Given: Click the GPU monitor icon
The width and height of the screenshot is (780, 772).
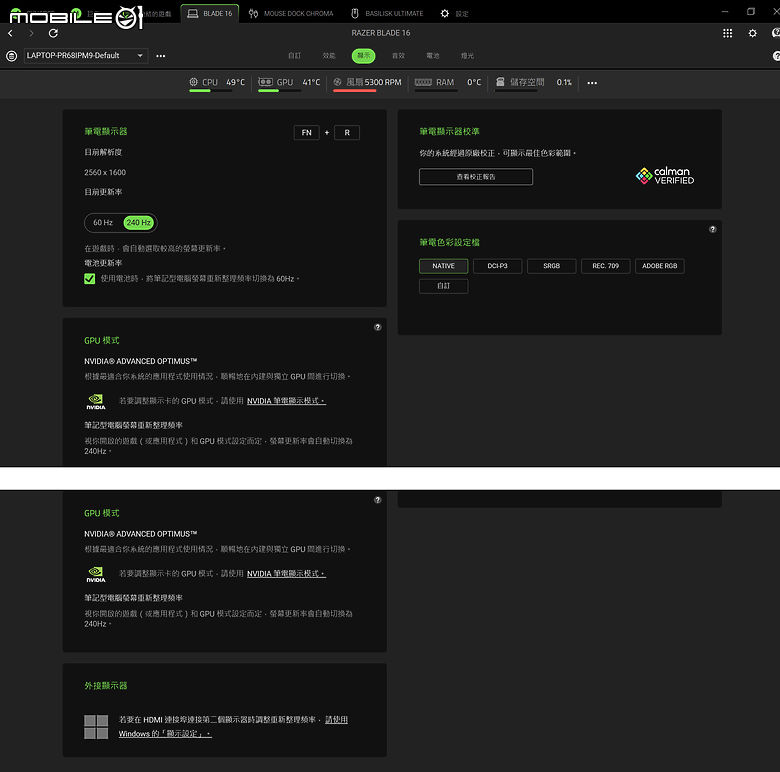Looking at the screenshot, I should pyautogui.click(x=266, y=82).
